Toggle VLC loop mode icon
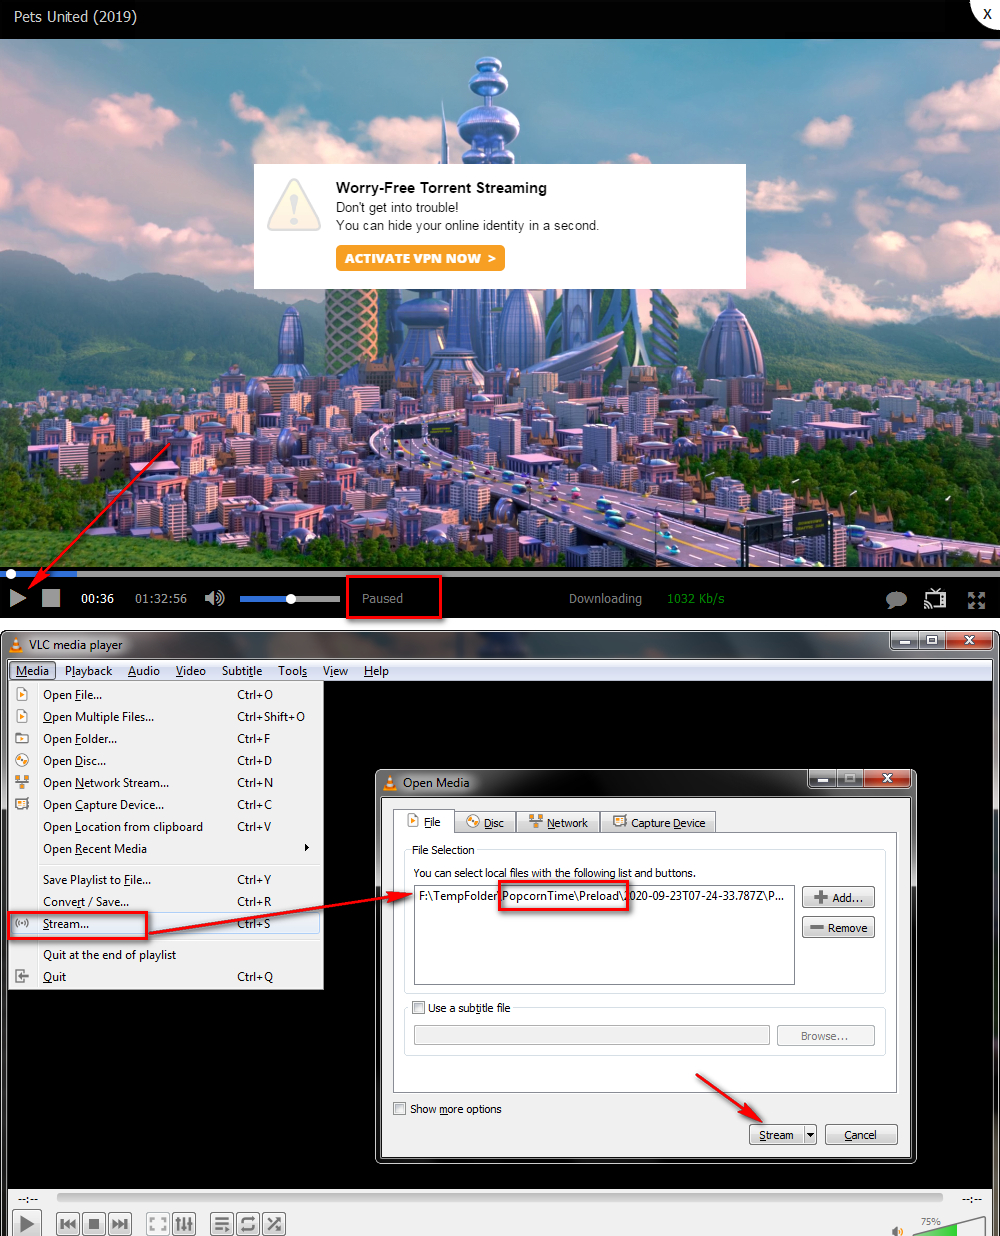Viewport: 1000px width, 1236px height. point(248,1223)
